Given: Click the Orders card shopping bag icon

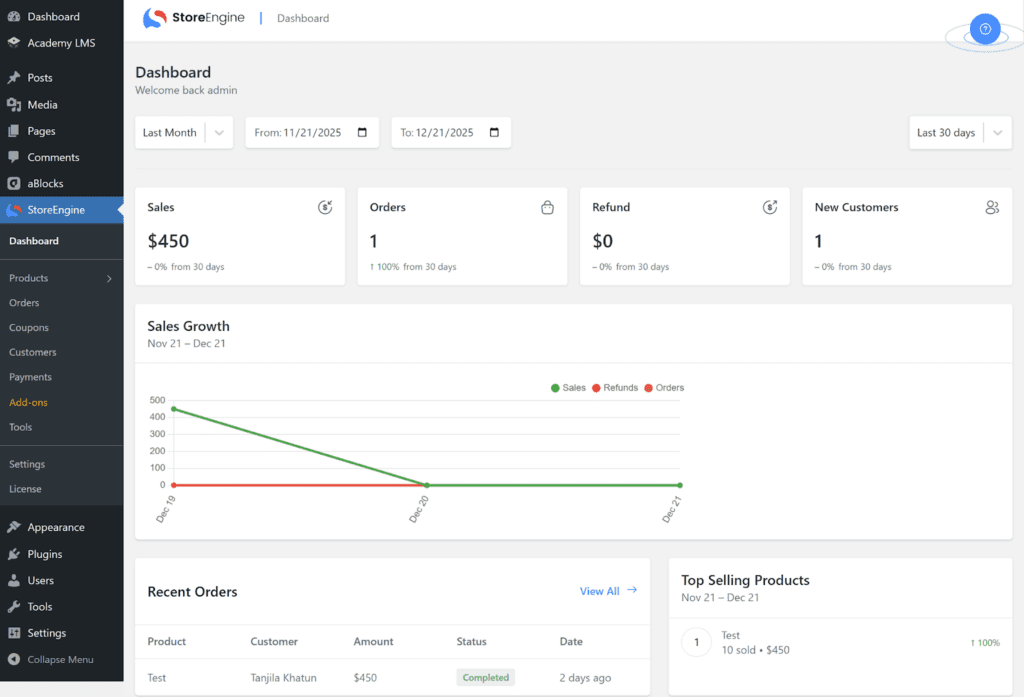Looking at the screenshot, I should pyautogui.click(x=547, y=208).
